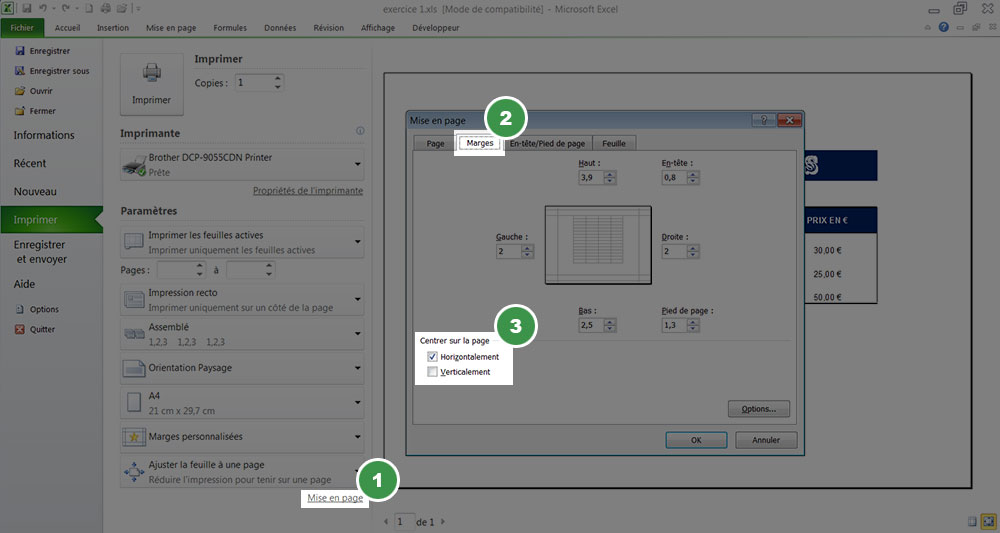Viewport: 1000px width, 533px height.
Task: Select Ouvrir in the backstage menu
Action: coord(34,91)
